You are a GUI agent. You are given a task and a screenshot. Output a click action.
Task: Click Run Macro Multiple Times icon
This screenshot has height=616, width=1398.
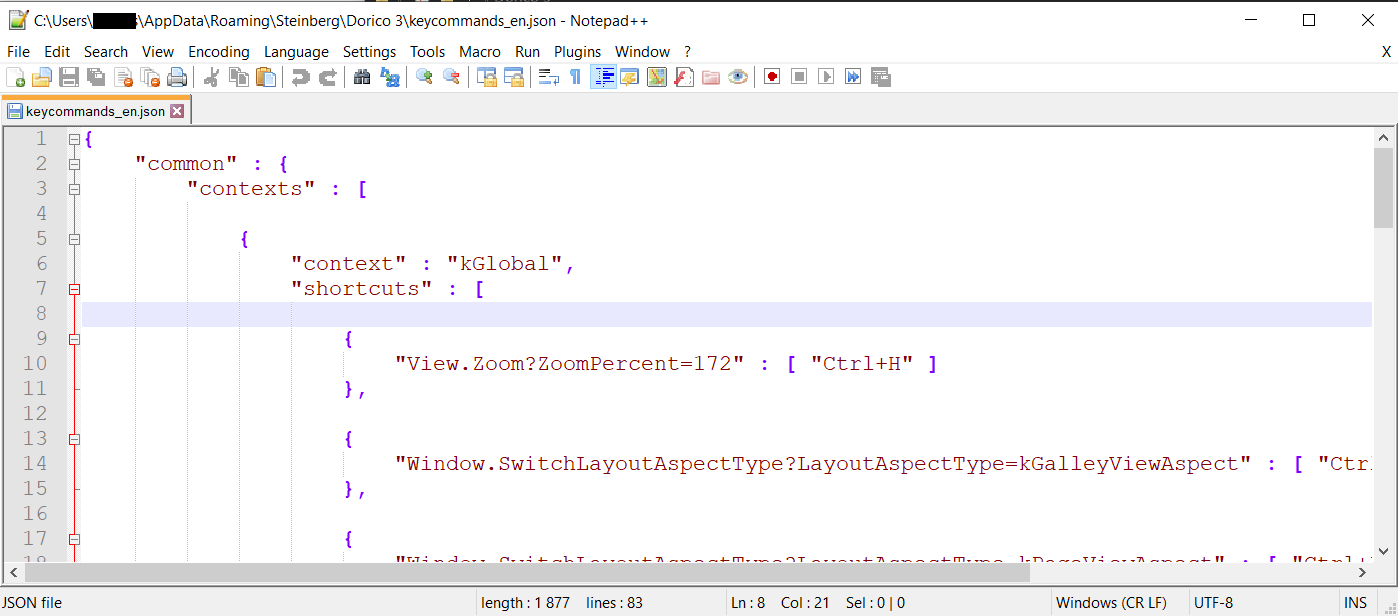coord(853,77)
